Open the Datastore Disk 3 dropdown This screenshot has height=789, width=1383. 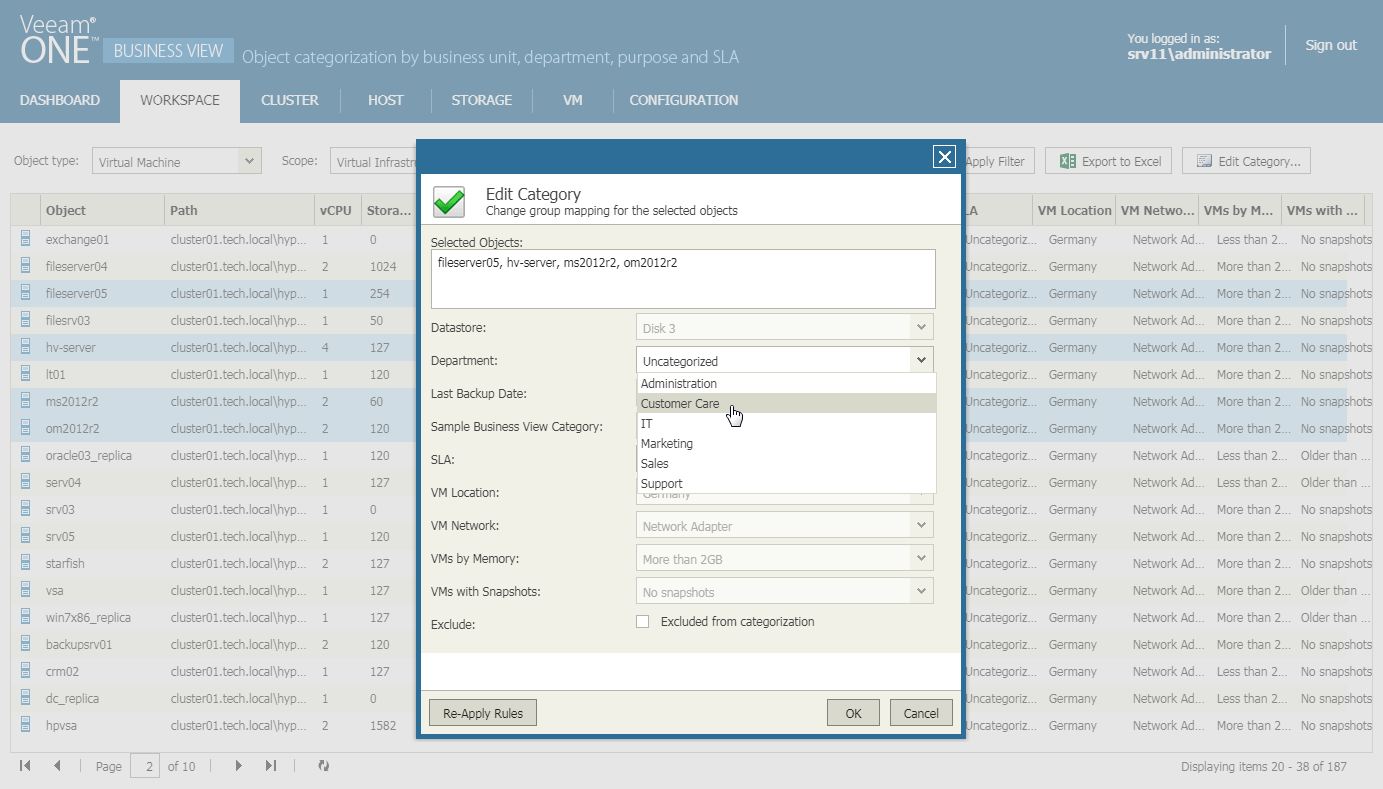point(784,328)
